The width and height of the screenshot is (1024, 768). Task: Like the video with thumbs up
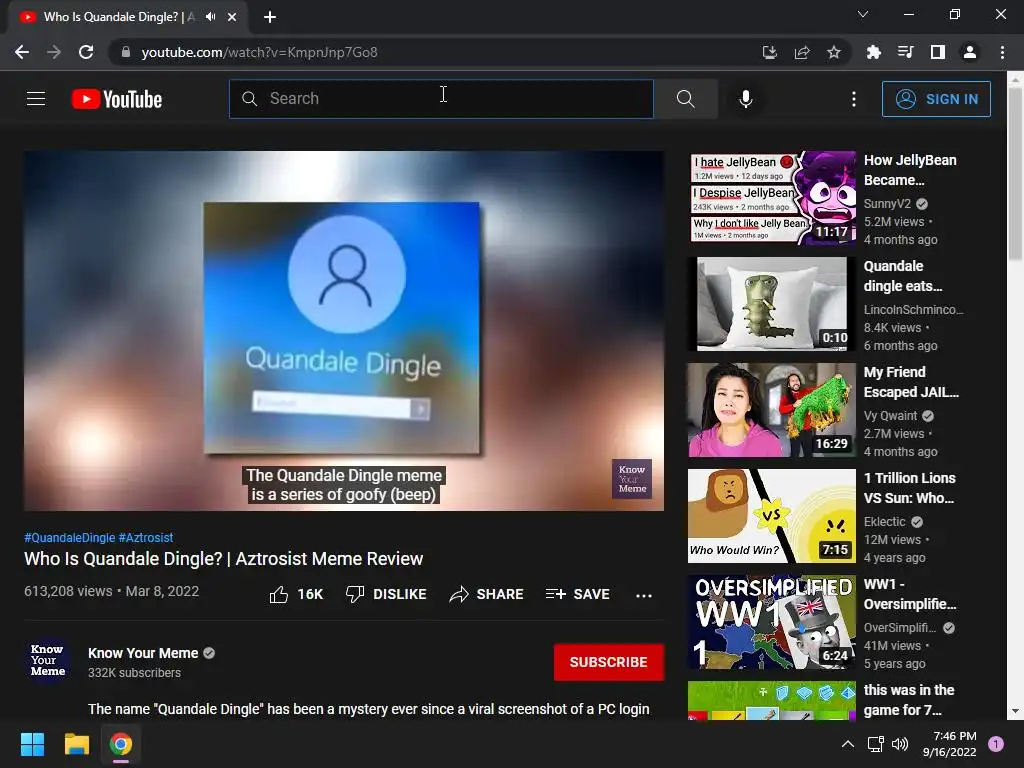pos(296,594)
